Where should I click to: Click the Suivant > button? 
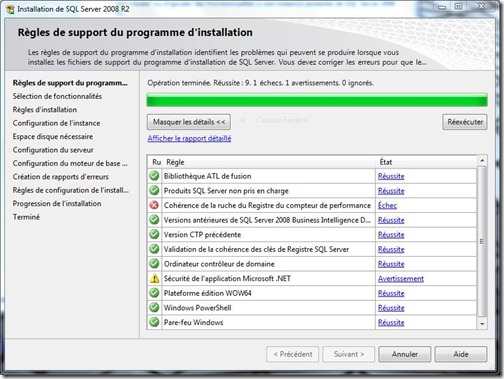[349, 354]
